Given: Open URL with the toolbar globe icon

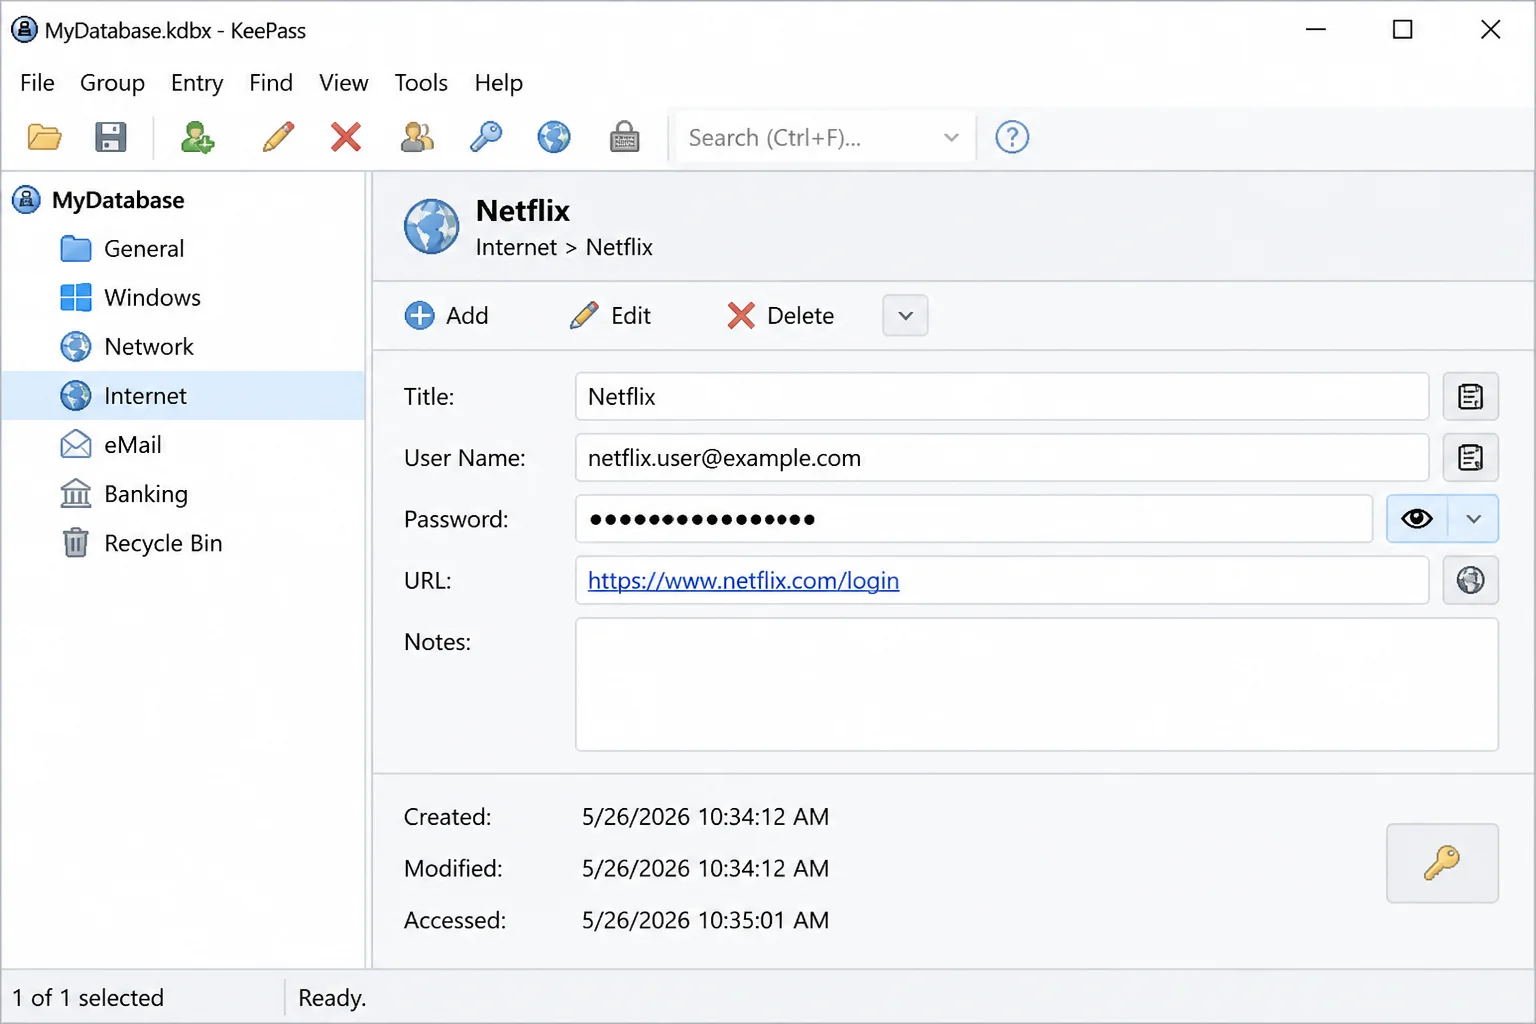Looking at the screenshot, I should (x=554, y=137).
